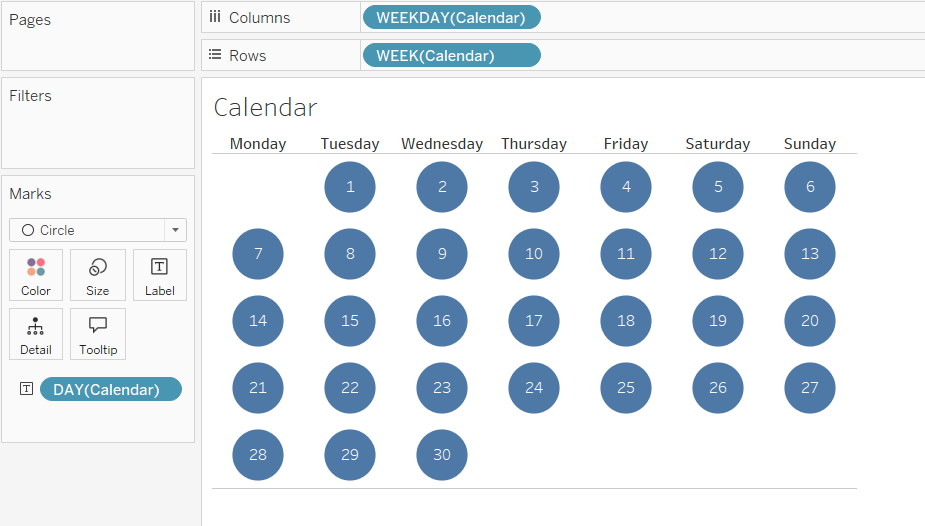Click the WEEKDAY(Calendar) pill in Columns
This screenshot has height=526, width=925.
click(x=451, y=17)
